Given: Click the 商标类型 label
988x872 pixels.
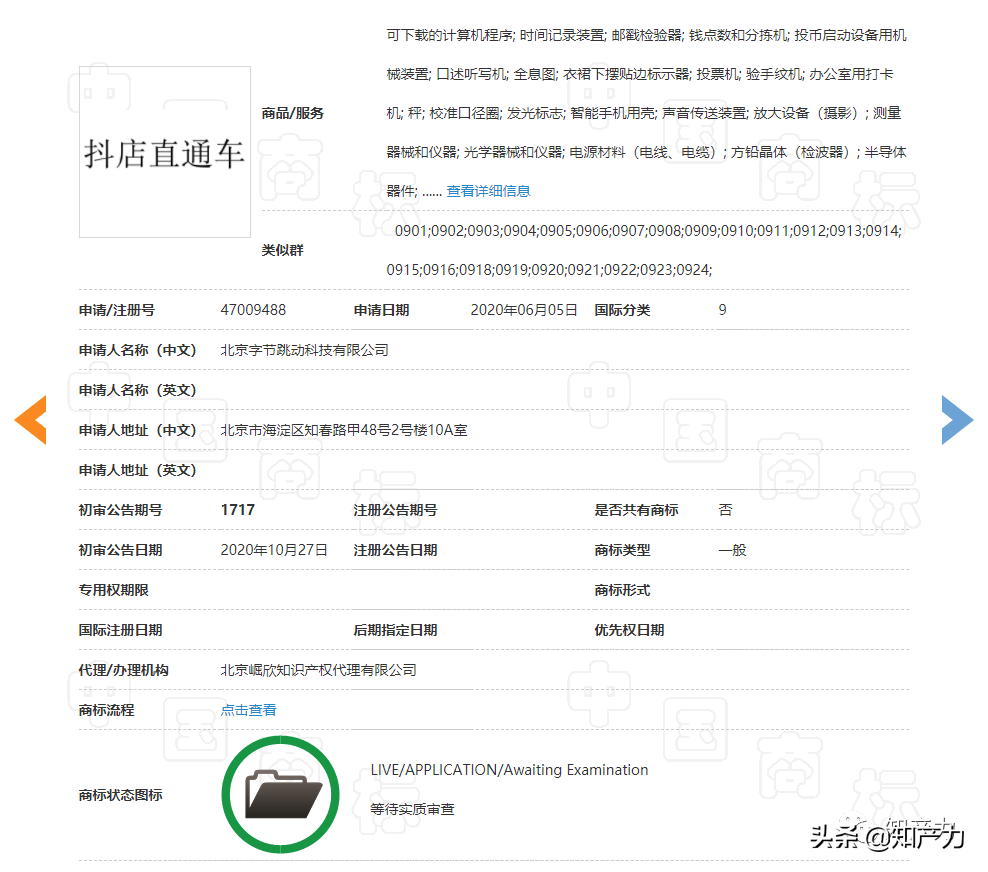Looking at the screenshot, I should pos(622,550).
